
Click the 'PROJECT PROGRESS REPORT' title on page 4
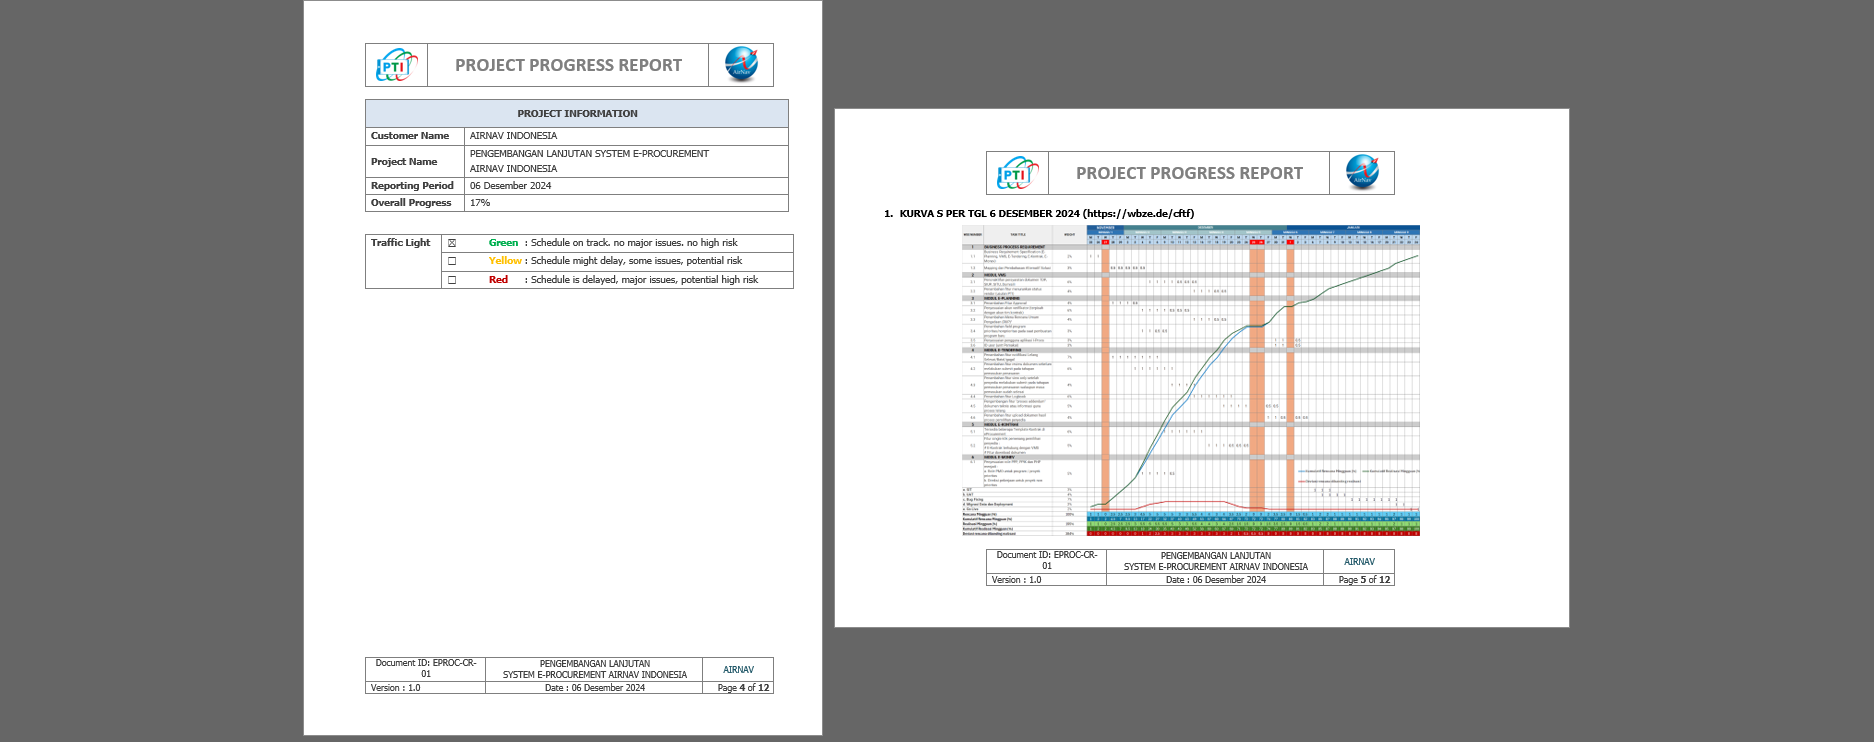click(568, 65)
